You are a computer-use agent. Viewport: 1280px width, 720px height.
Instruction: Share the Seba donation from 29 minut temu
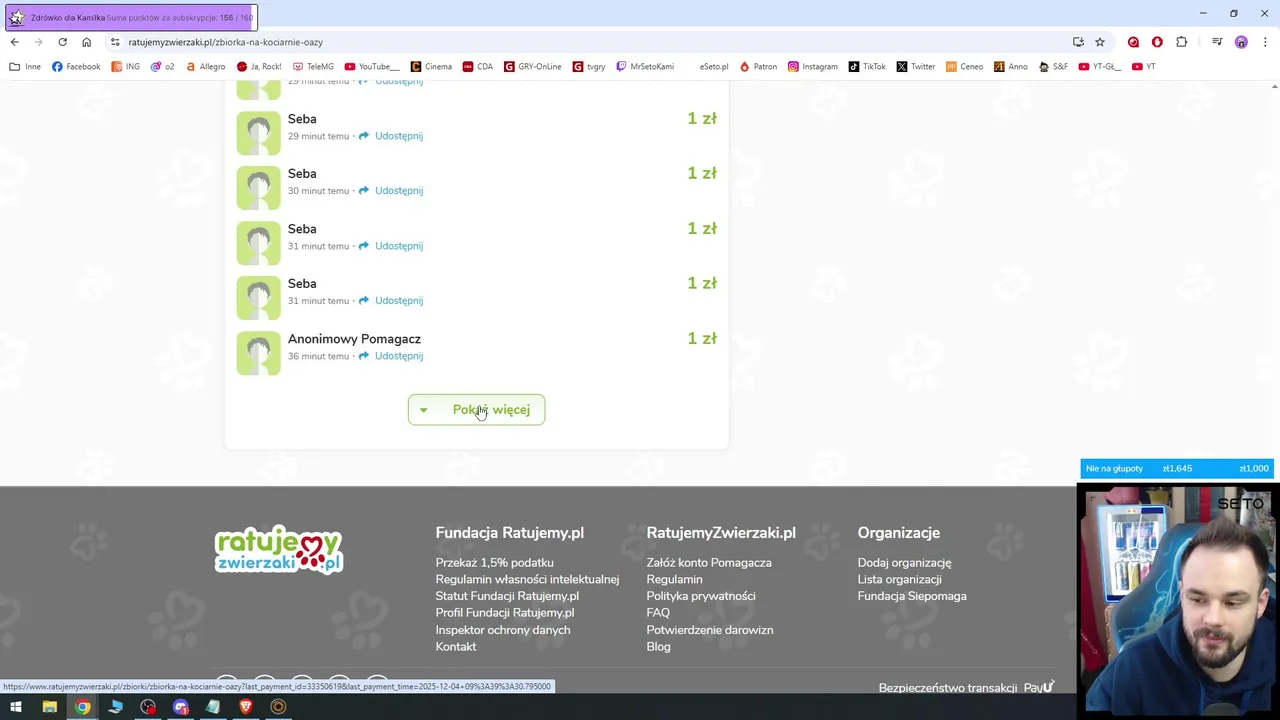tap(391, 136)
